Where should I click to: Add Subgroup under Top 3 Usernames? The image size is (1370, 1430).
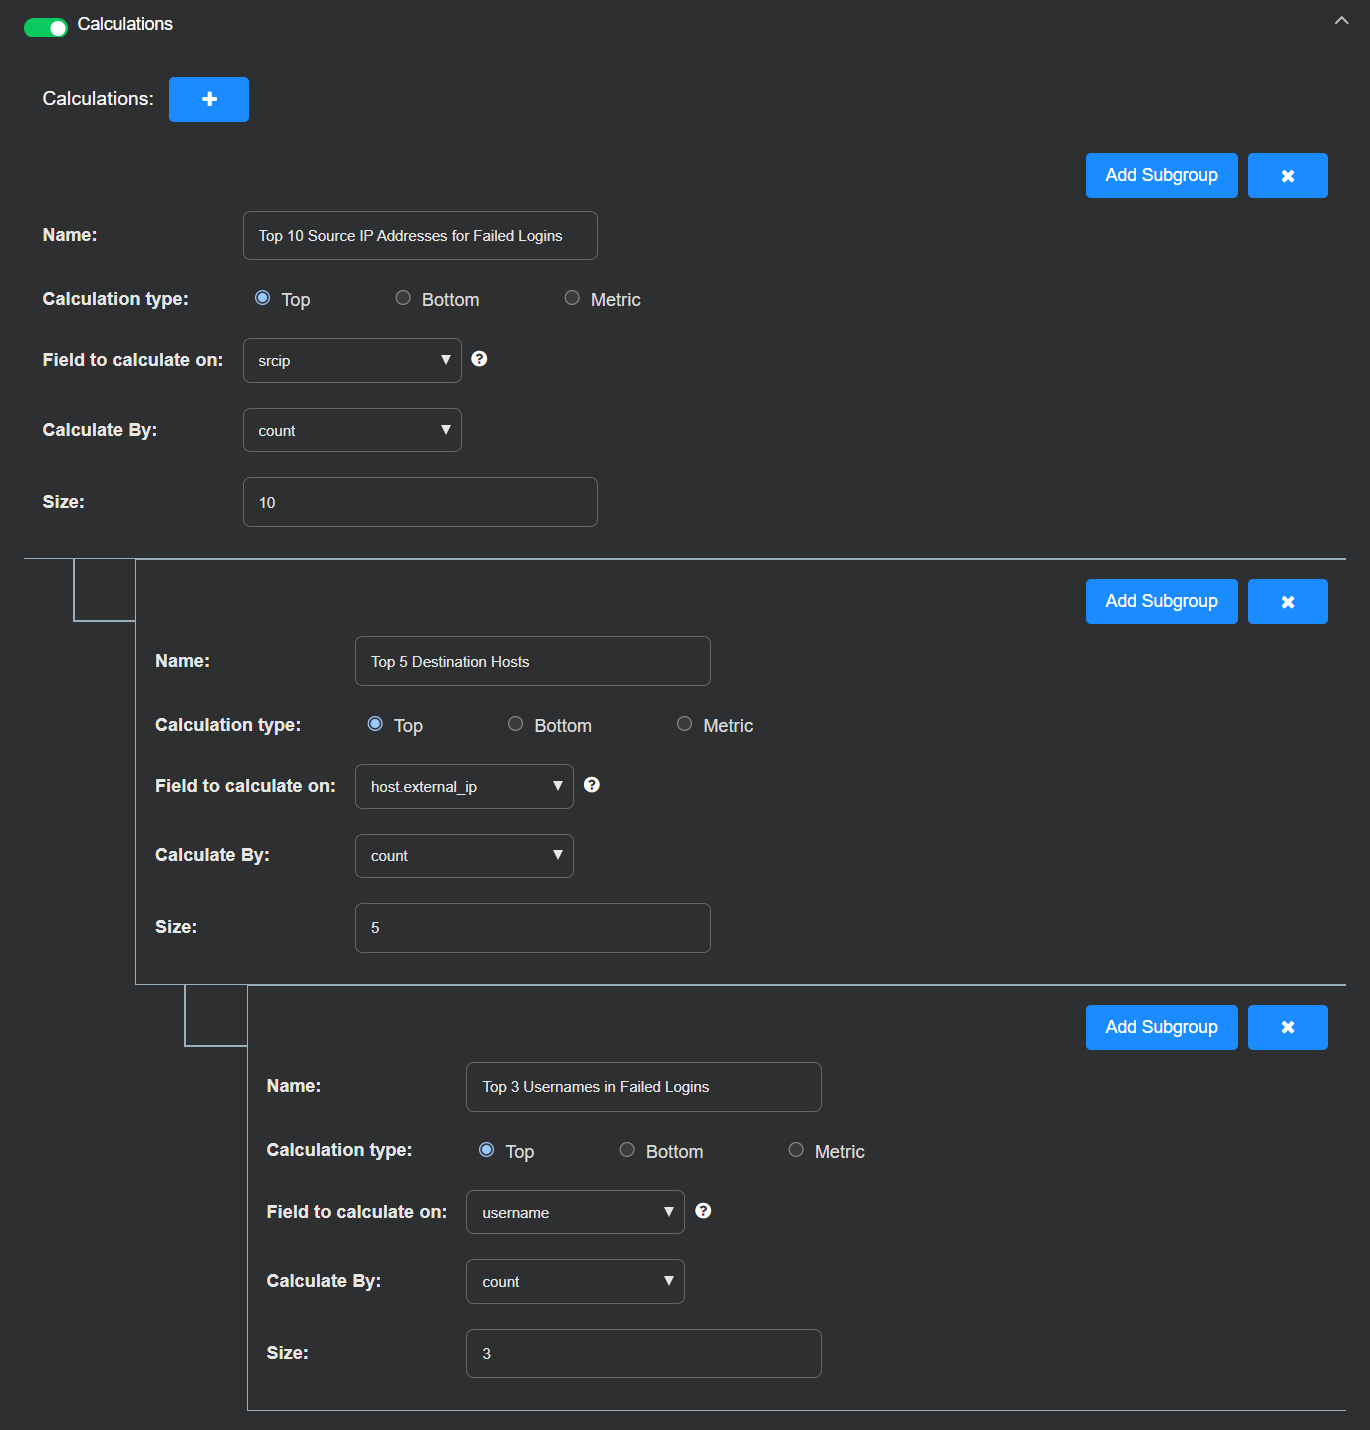(1161, 1028)
